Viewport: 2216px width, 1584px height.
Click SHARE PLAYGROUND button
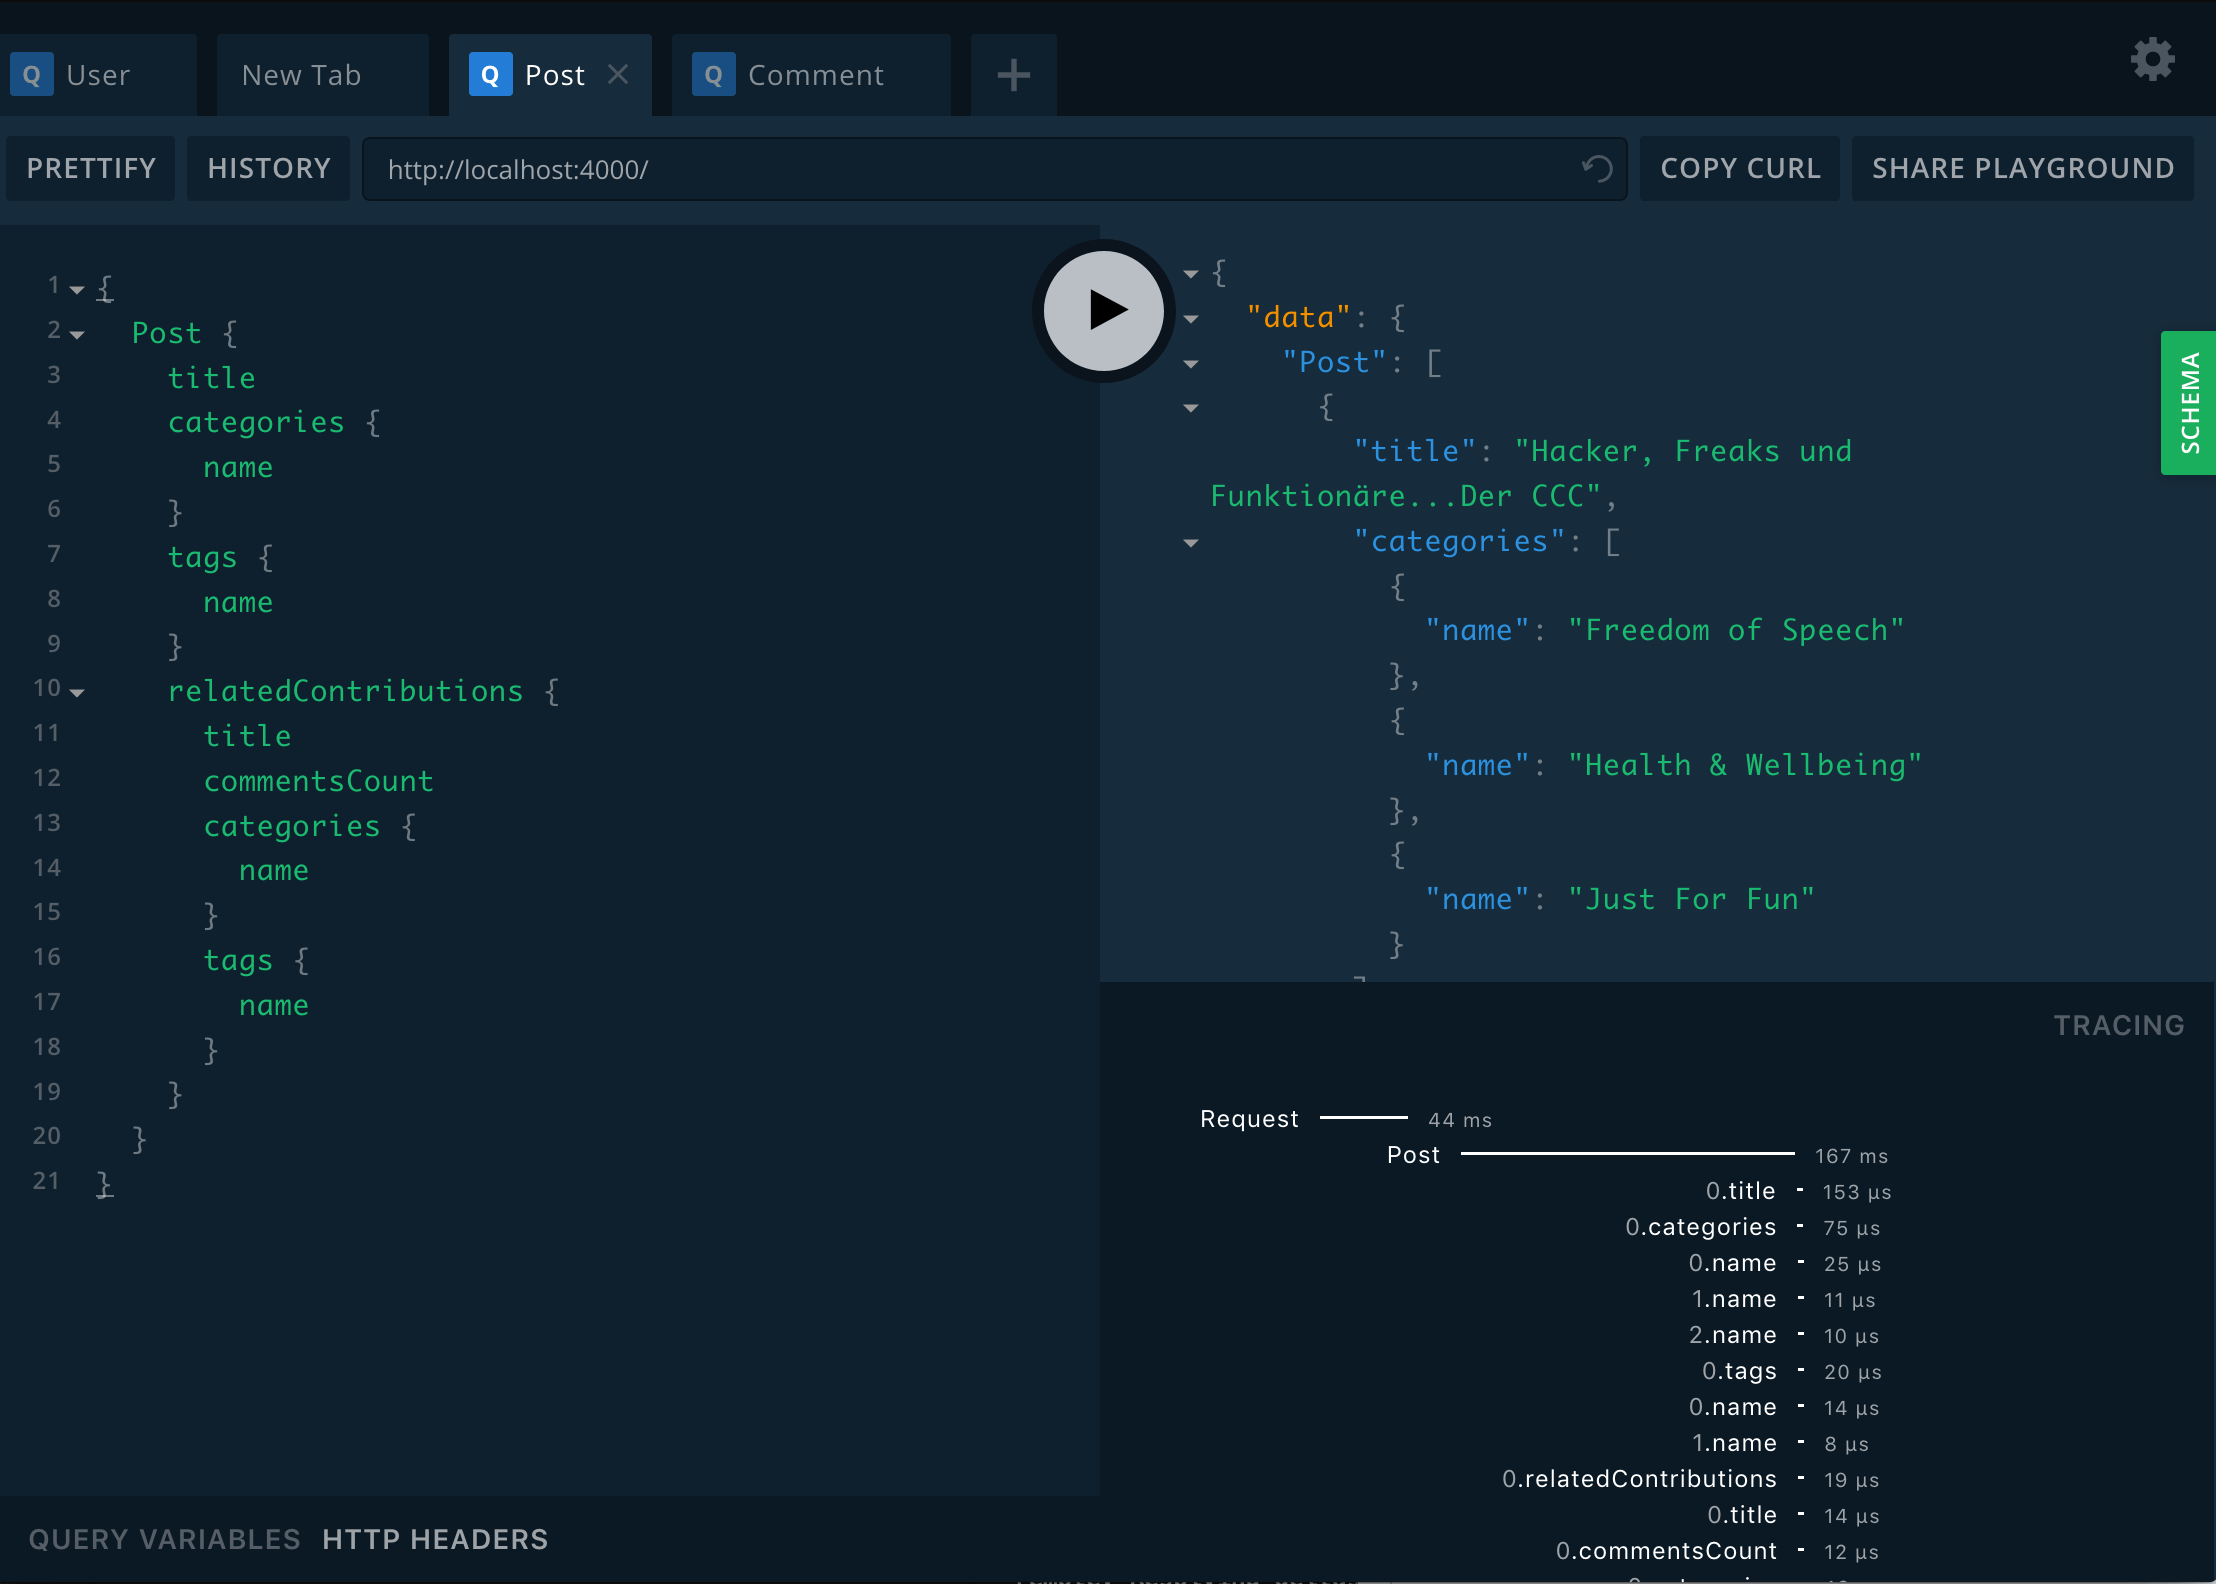click(x=2024, y=168)
